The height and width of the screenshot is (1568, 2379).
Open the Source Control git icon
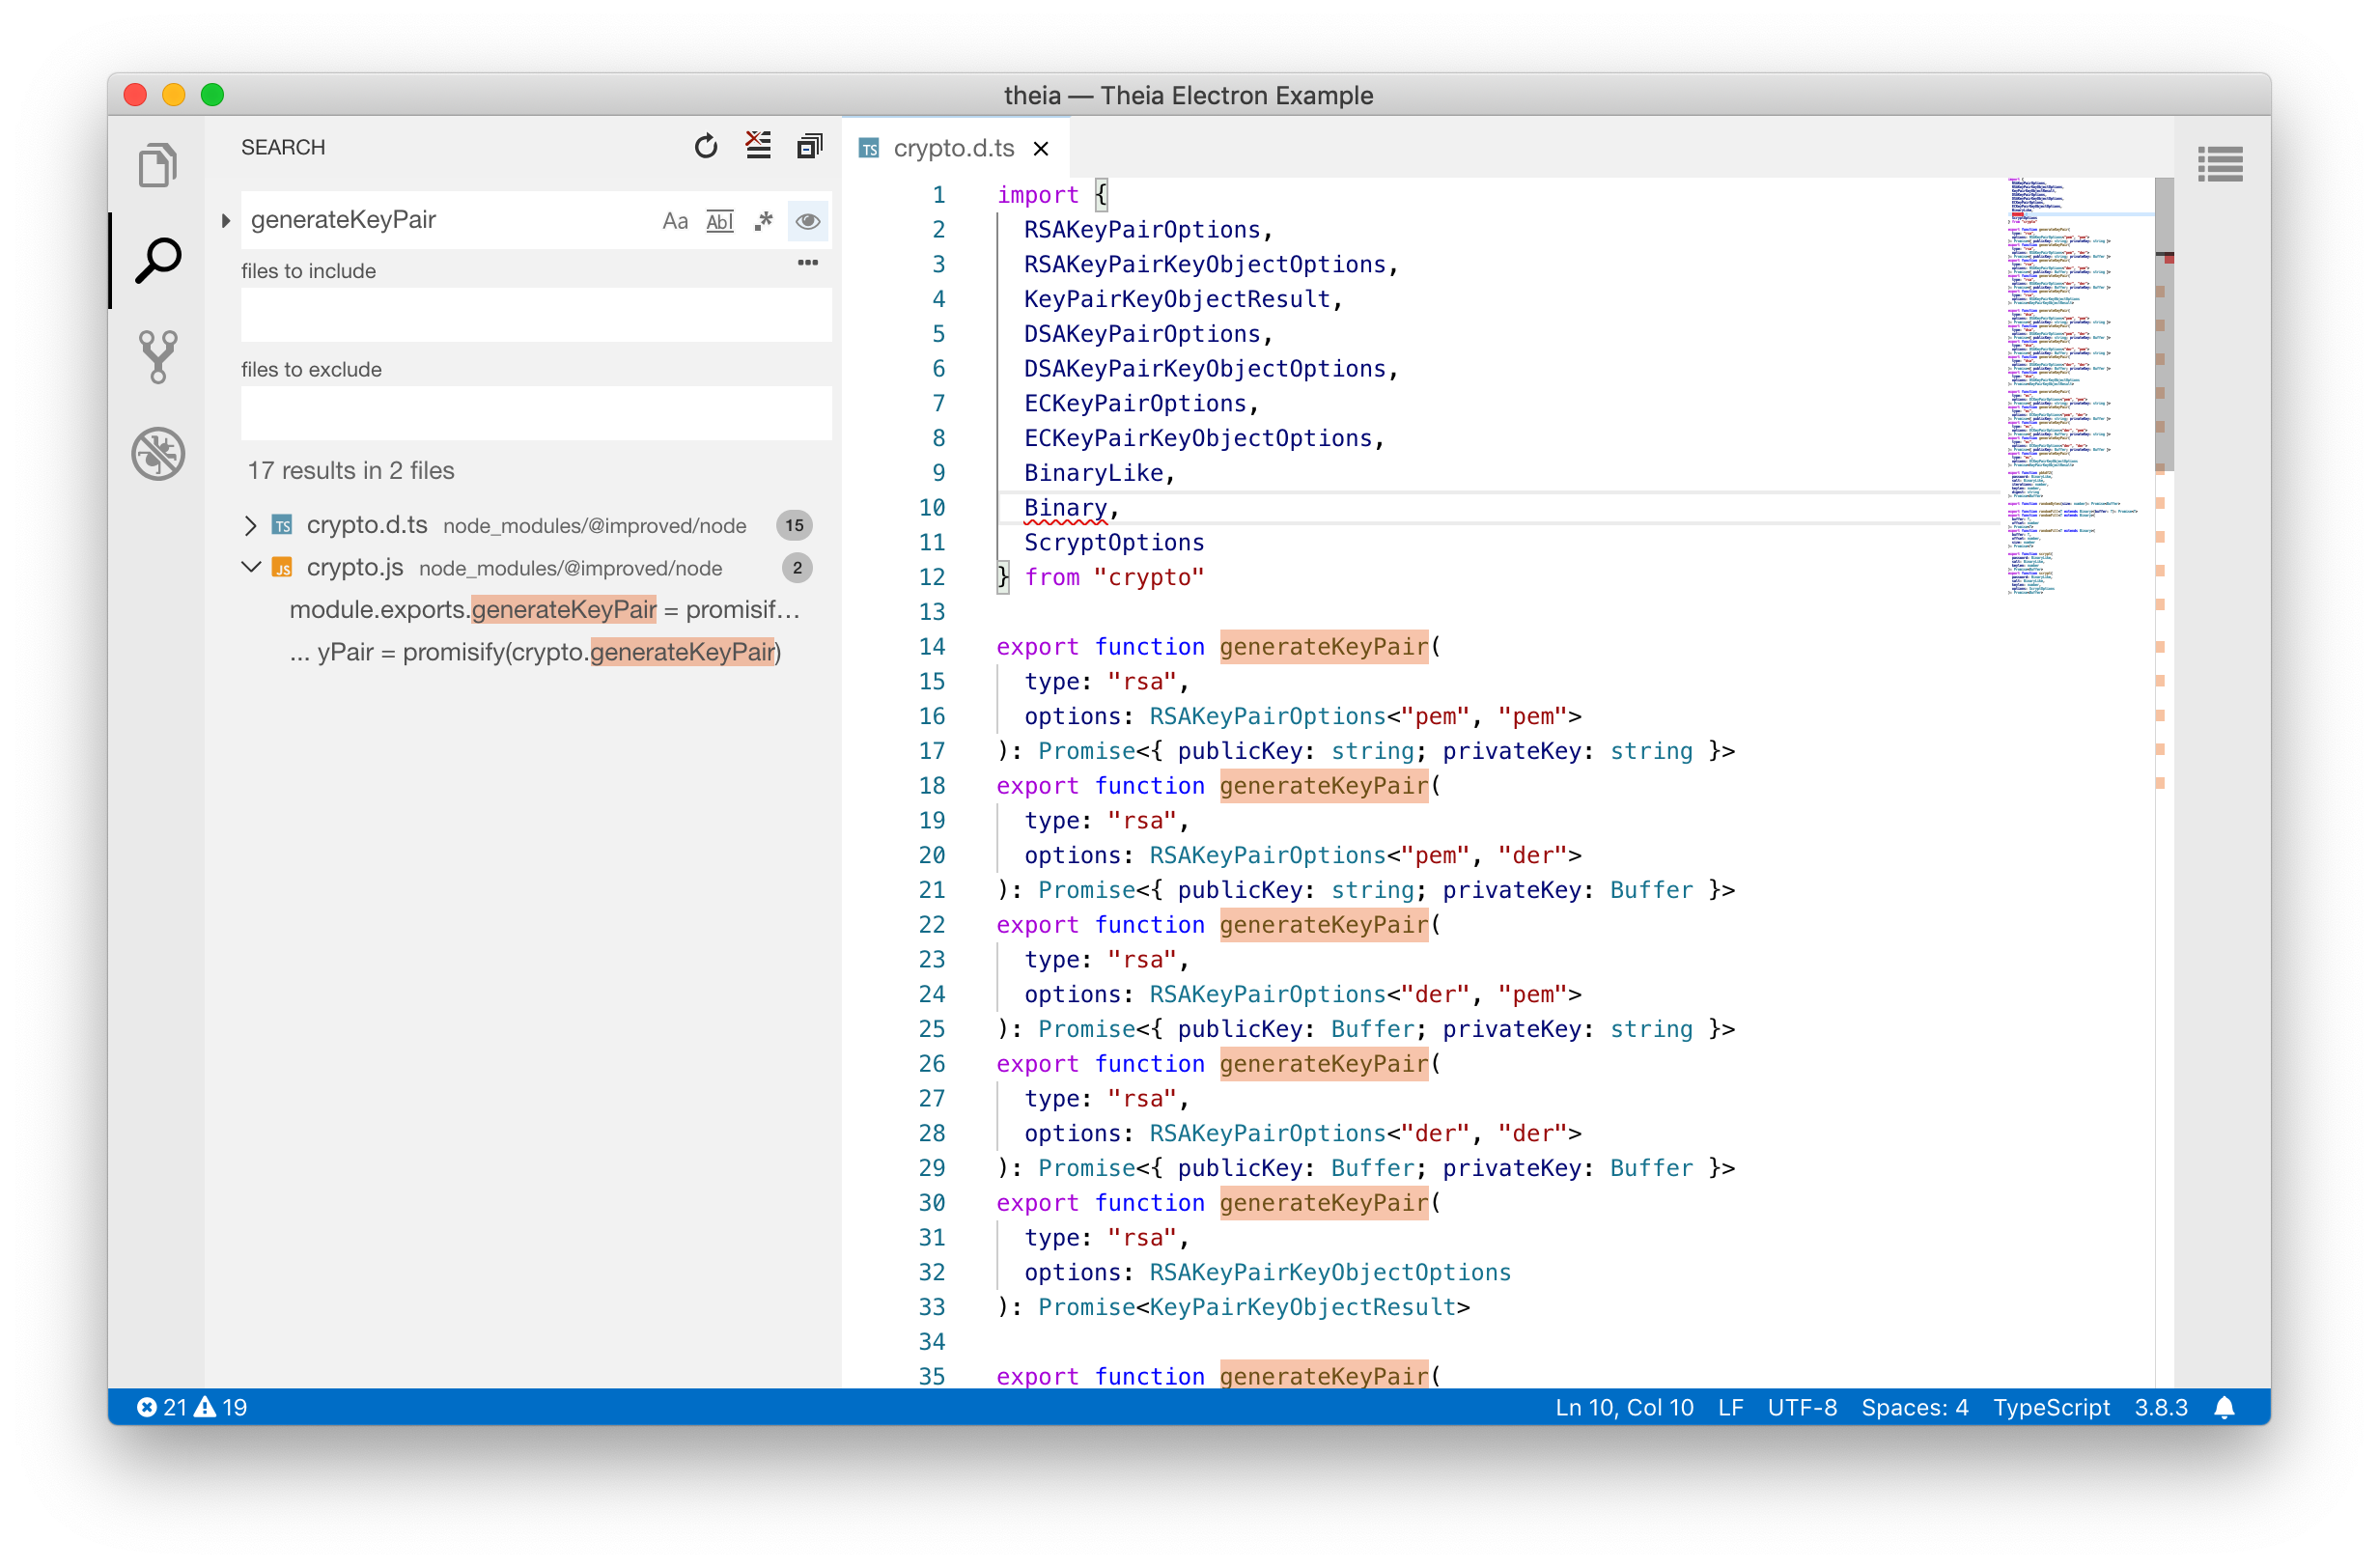[157, 357]
